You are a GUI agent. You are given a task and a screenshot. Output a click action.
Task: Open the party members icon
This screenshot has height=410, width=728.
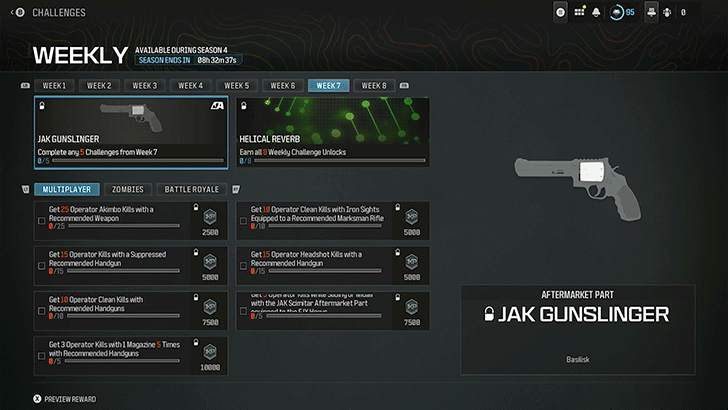point(651,13)
